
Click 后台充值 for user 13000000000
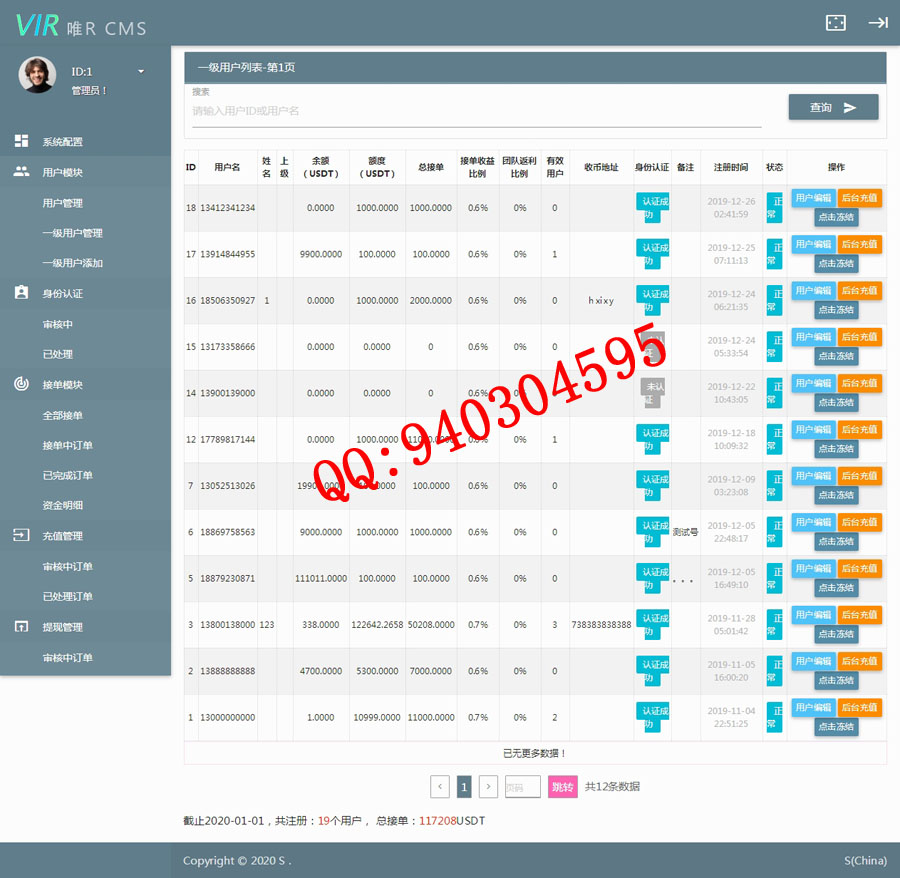click(x=859, y=707)
